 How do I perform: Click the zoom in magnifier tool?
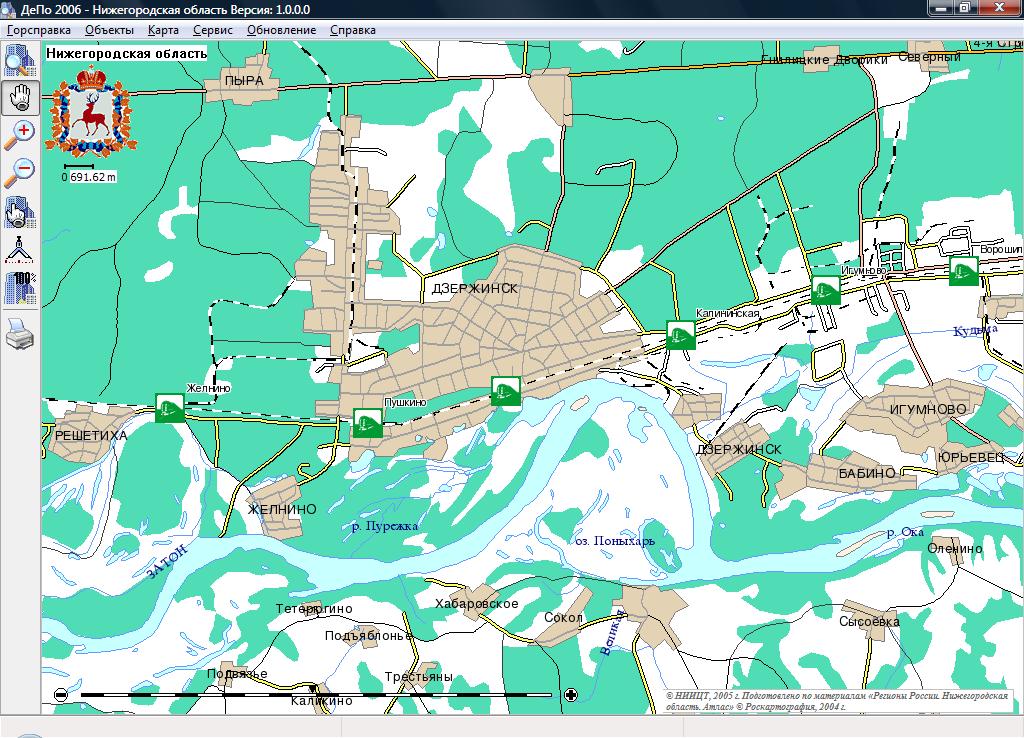pos(20,133)
